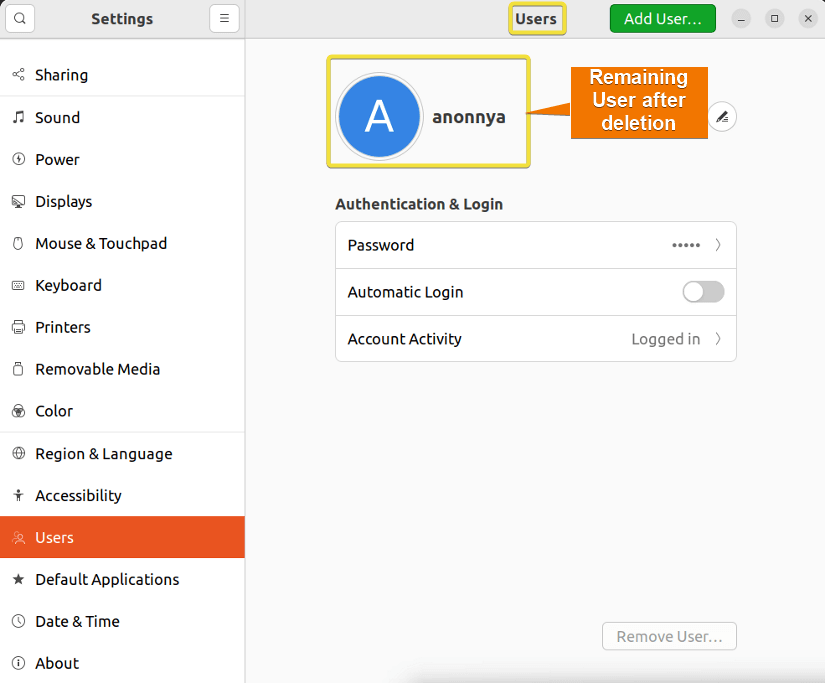Open Printers settings
The image size is (825, 683).
[122, 327]
